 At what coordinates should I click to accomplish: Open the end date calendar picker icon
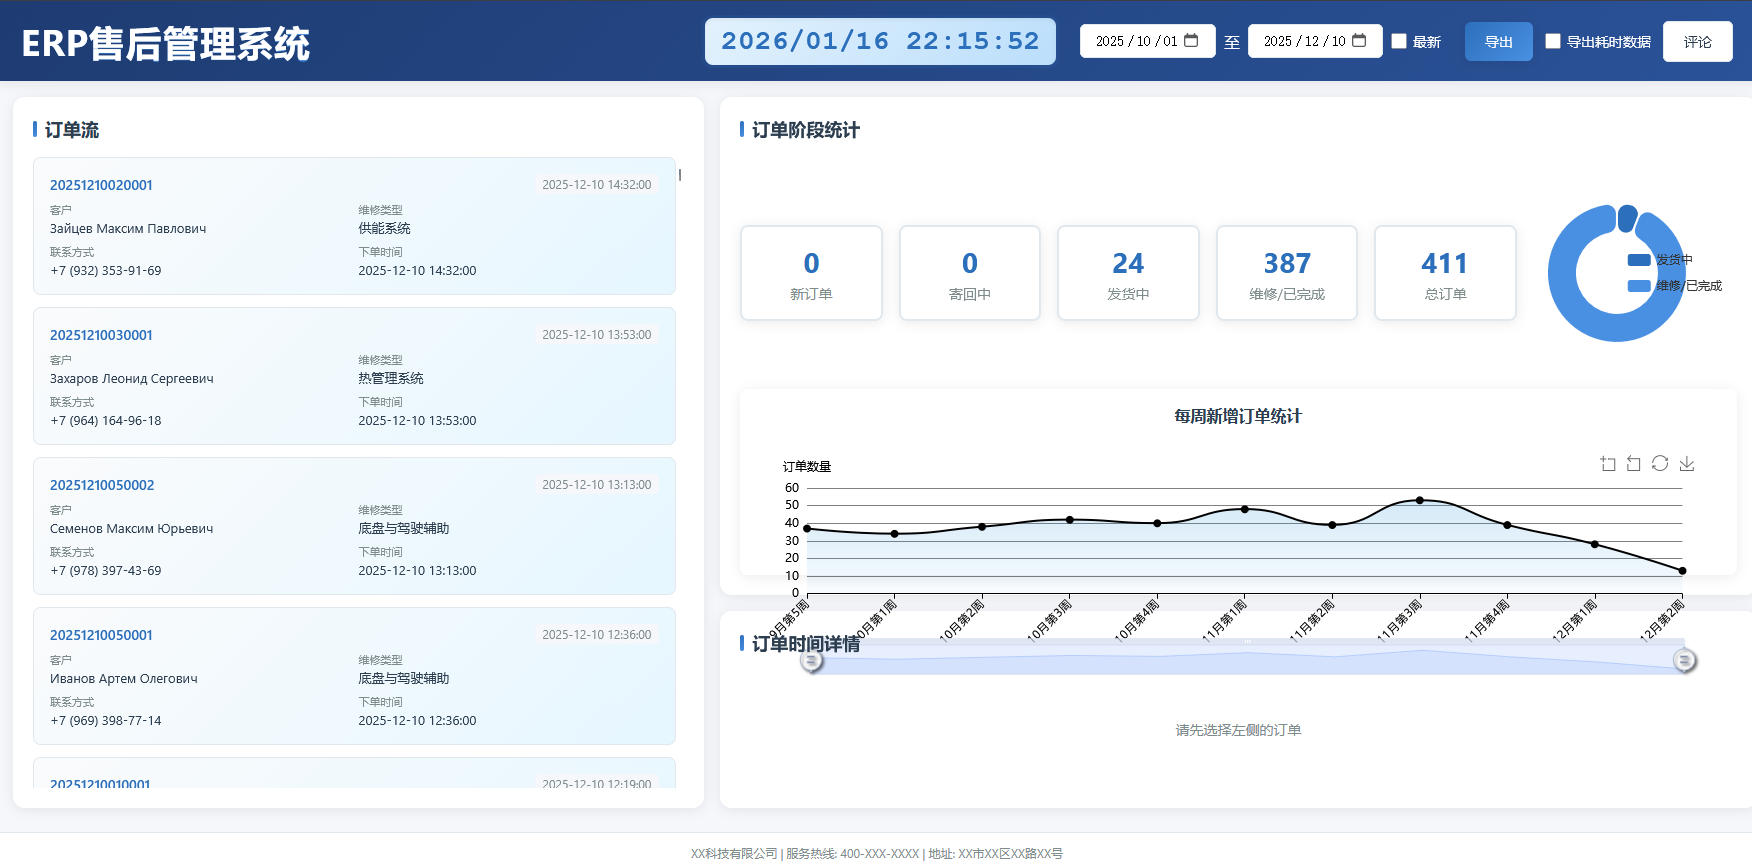pyautogui.click(x=1359, y=41)
